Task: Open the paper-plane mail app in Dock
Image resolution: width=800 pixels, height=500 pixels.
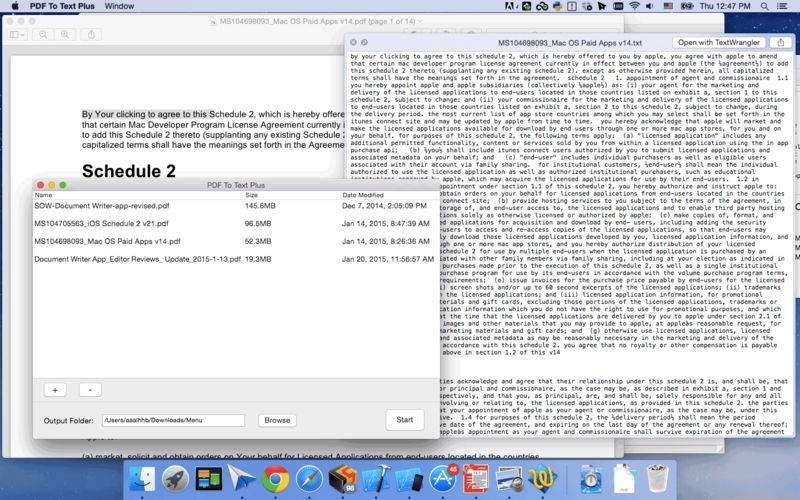Action: pyautogui.click(x=241, y=480)
